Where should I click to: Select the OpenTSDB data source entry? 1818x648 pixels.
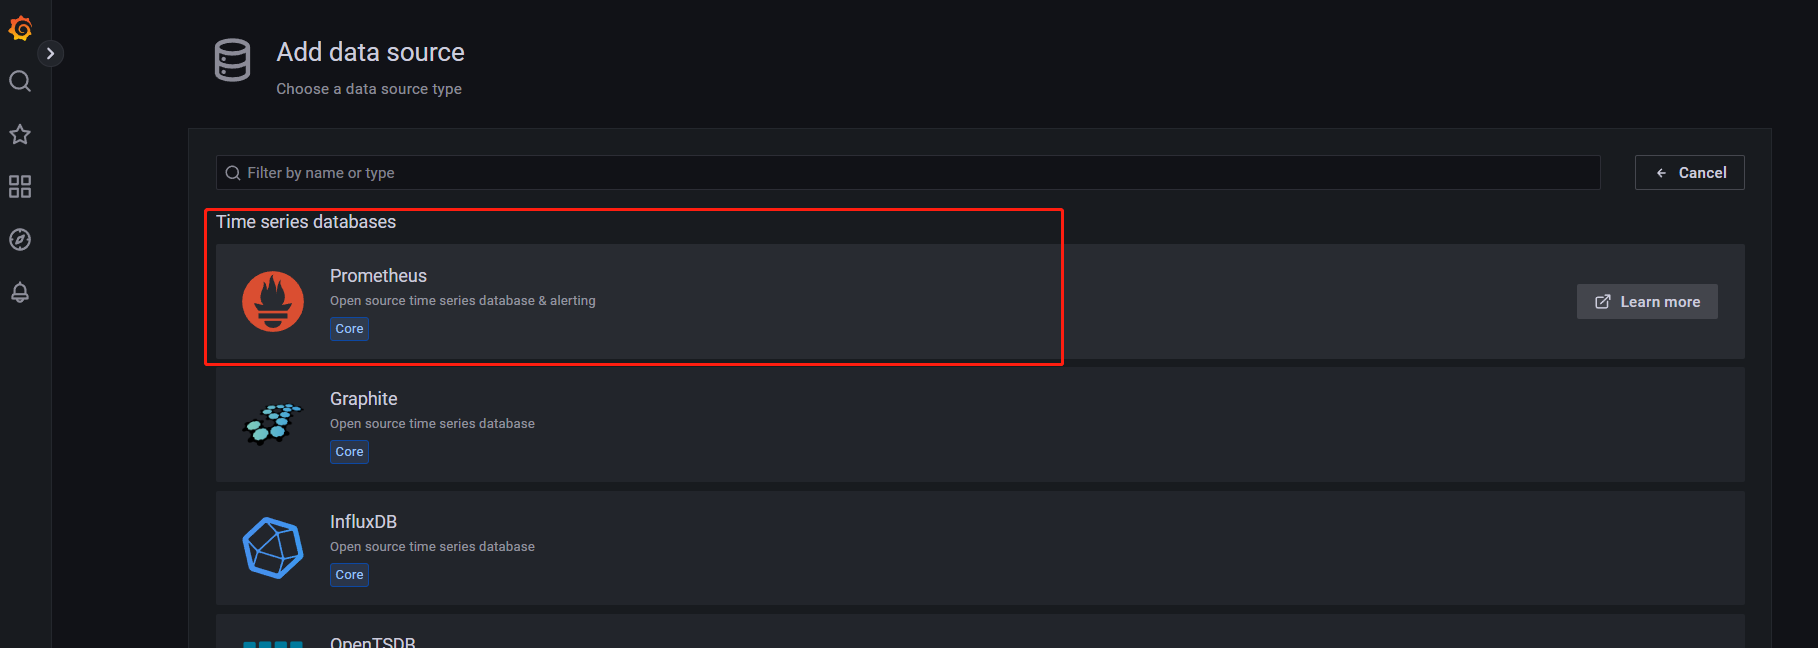pyautogui.click(x=373, y=641)
